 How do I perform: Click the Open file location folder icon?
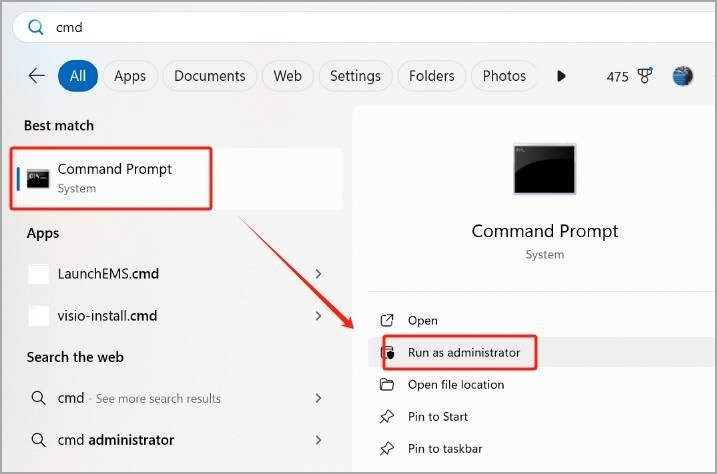(x=387, y=384)
